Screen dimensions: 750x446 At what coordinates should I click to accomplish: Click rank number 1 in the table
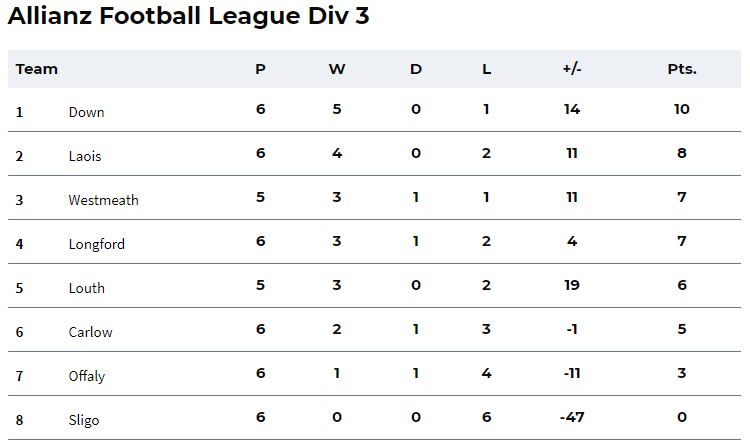pyautogui.click(x=19, y=112)
